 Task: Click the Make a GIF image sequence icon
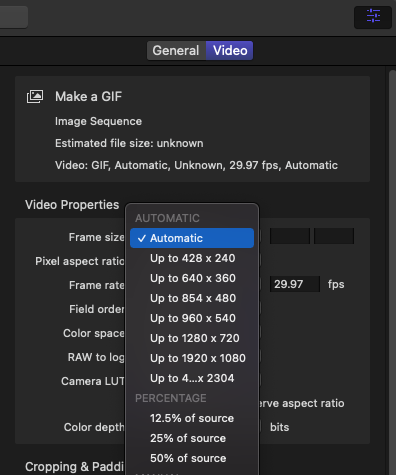[x=35, y=97]
